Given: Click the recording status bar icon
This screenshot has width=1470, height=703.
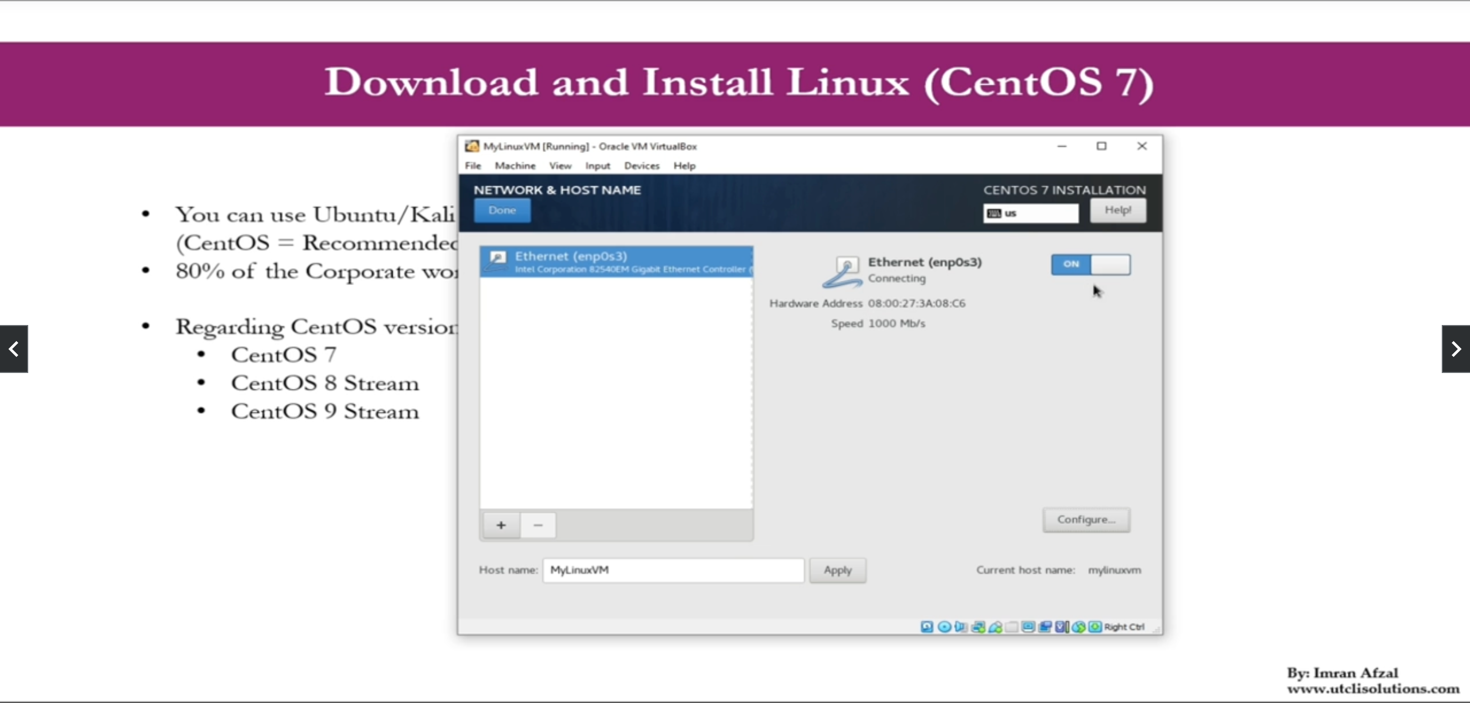Looking at the screenshot, I should (1045, 627).
